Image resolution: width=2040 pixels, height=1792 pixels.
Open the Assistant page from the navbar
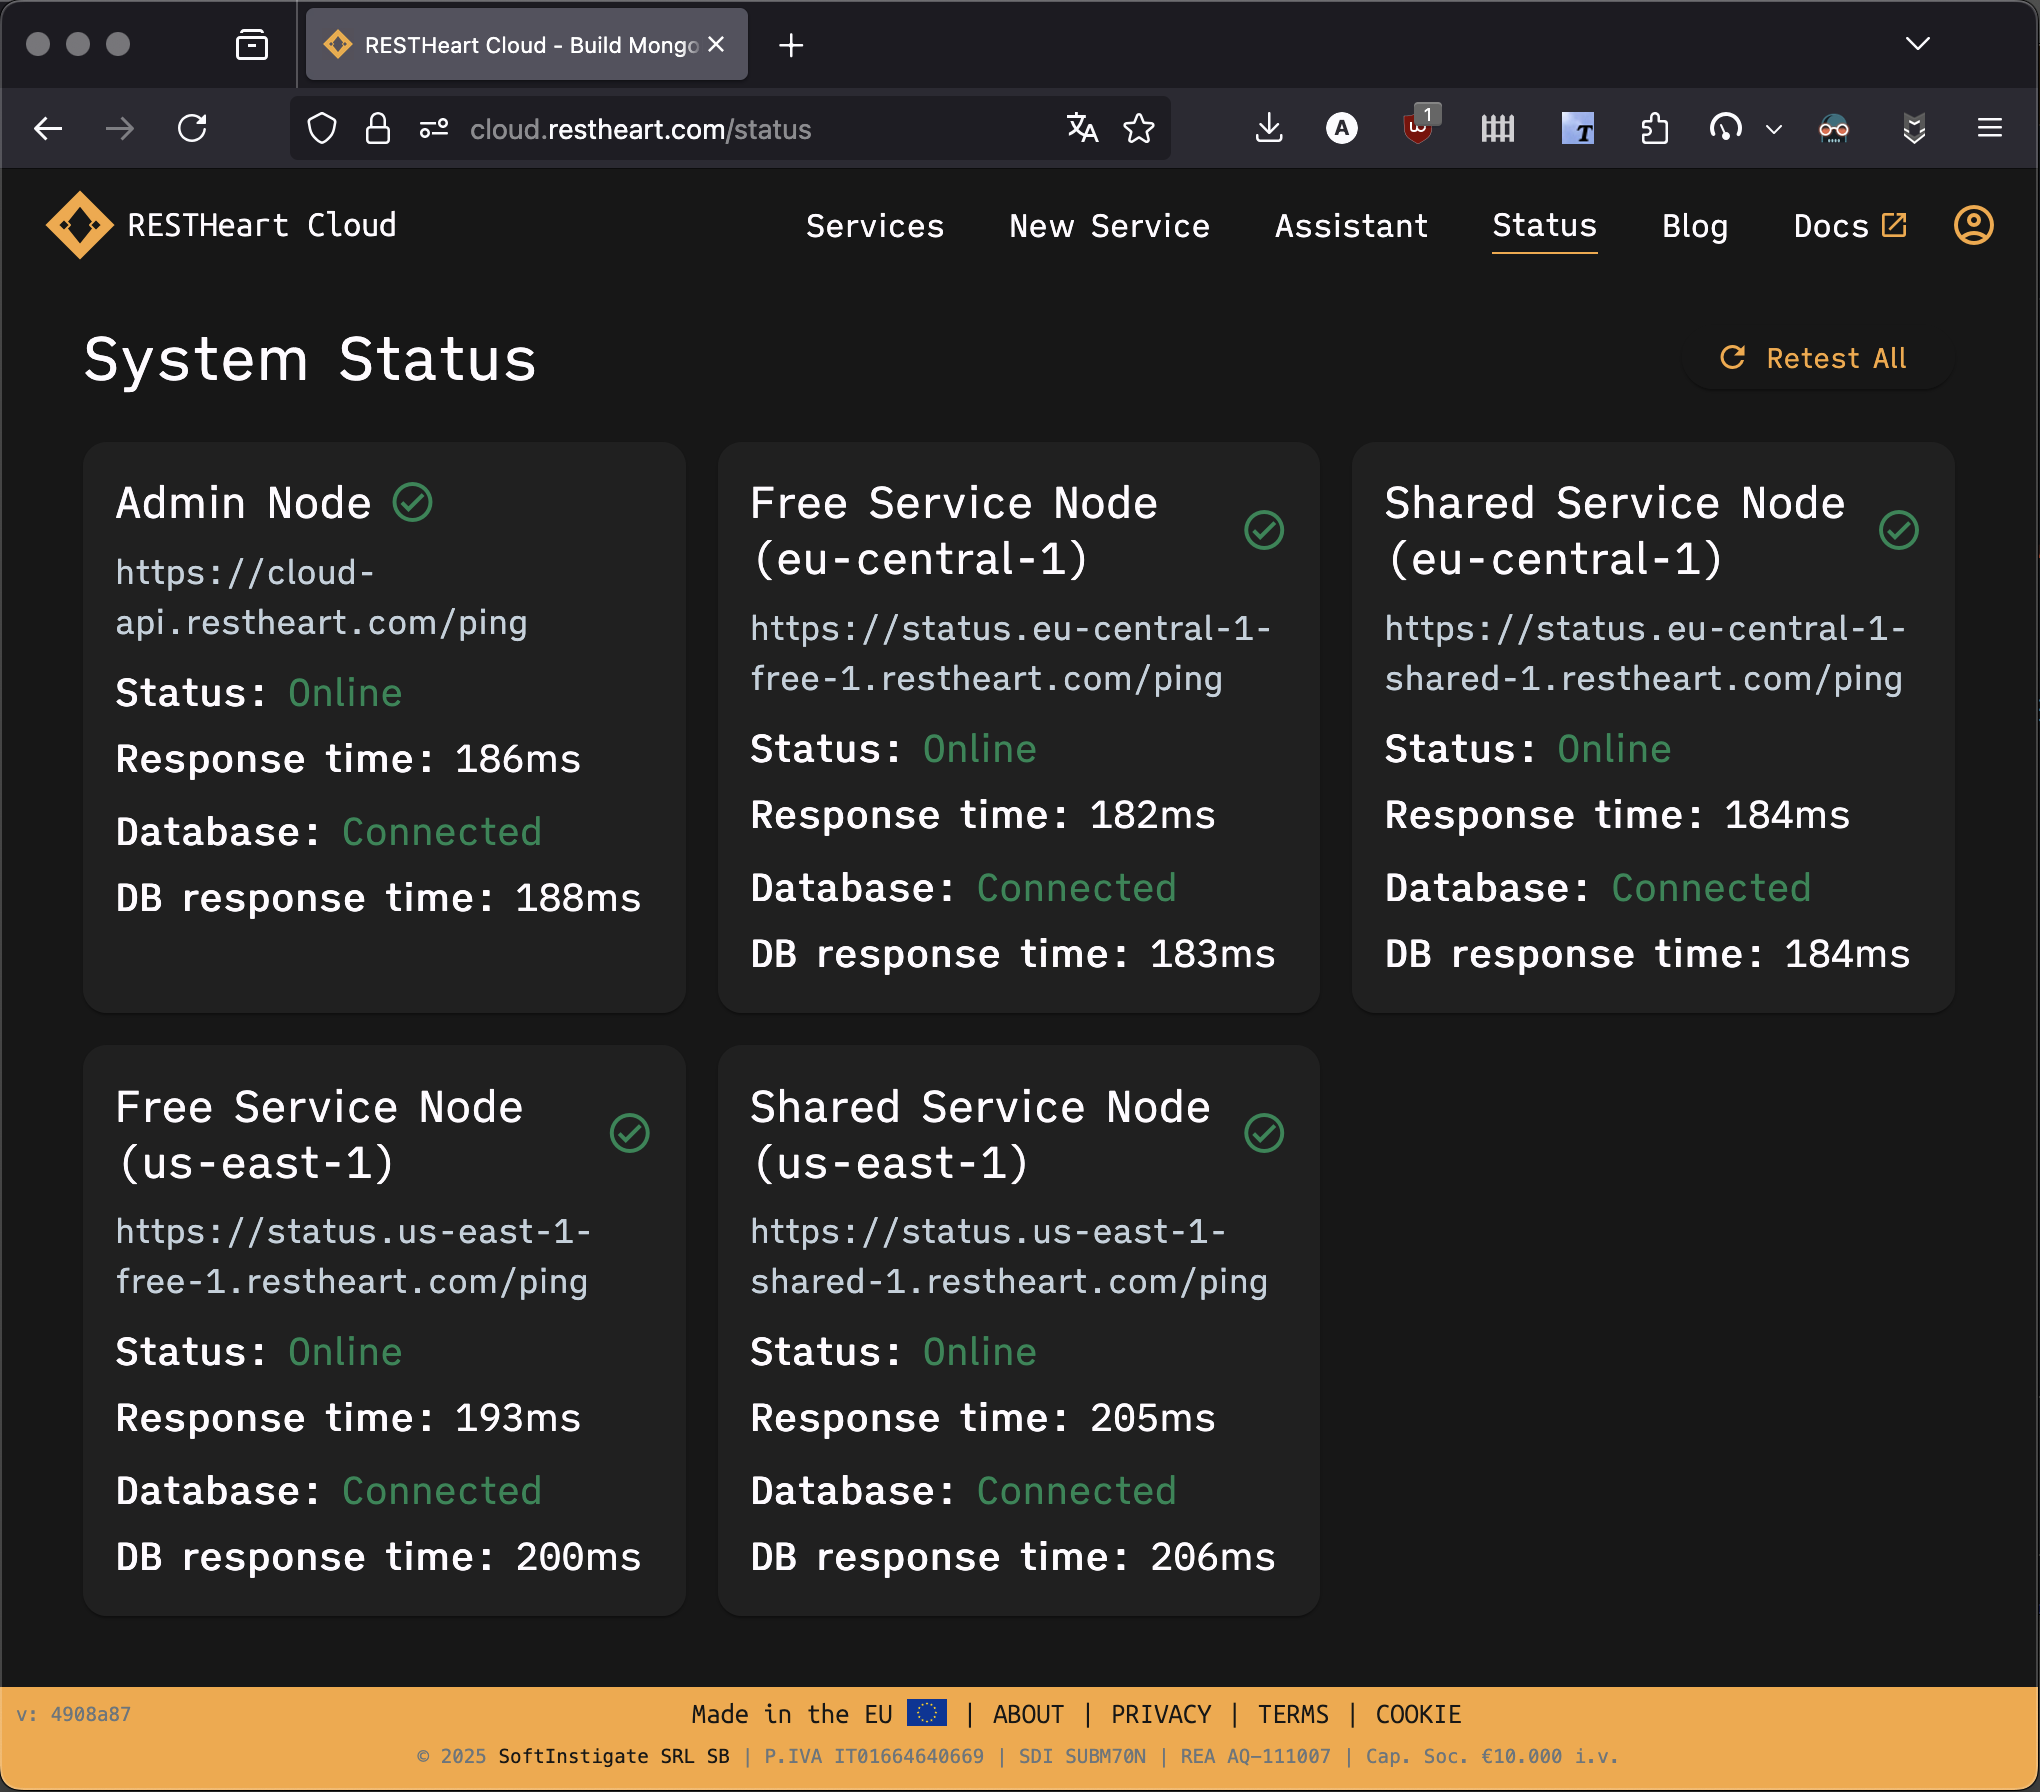tap(1351, 226)
